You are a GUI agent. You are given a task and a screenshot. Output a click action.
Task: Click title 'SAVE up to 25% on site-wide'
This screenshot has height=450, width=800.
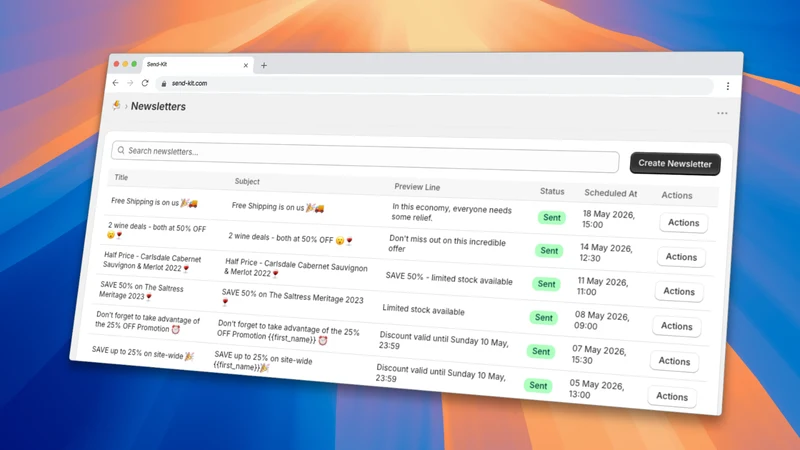(x=142, y=353)
